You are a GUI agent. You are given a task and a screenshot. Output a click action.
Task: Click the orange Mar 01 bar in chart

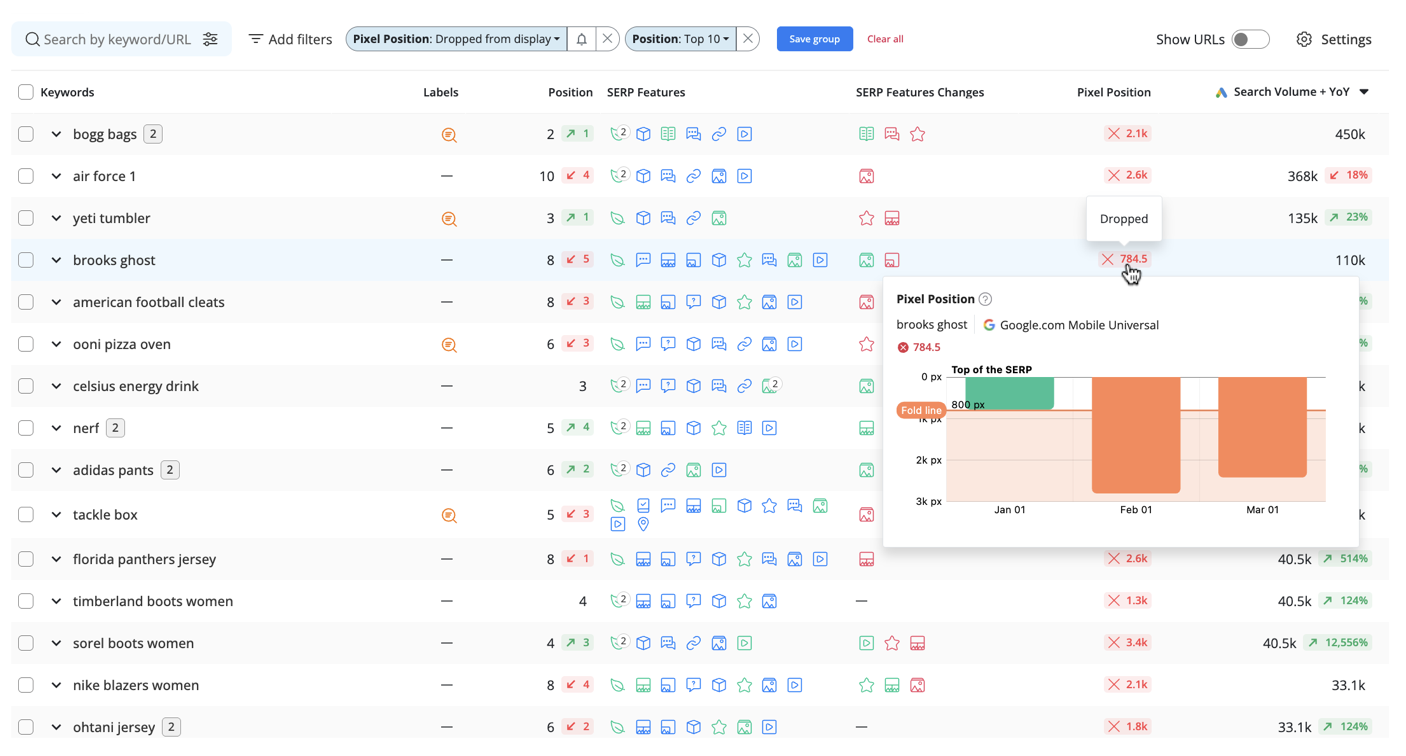tap(1262, 427)
